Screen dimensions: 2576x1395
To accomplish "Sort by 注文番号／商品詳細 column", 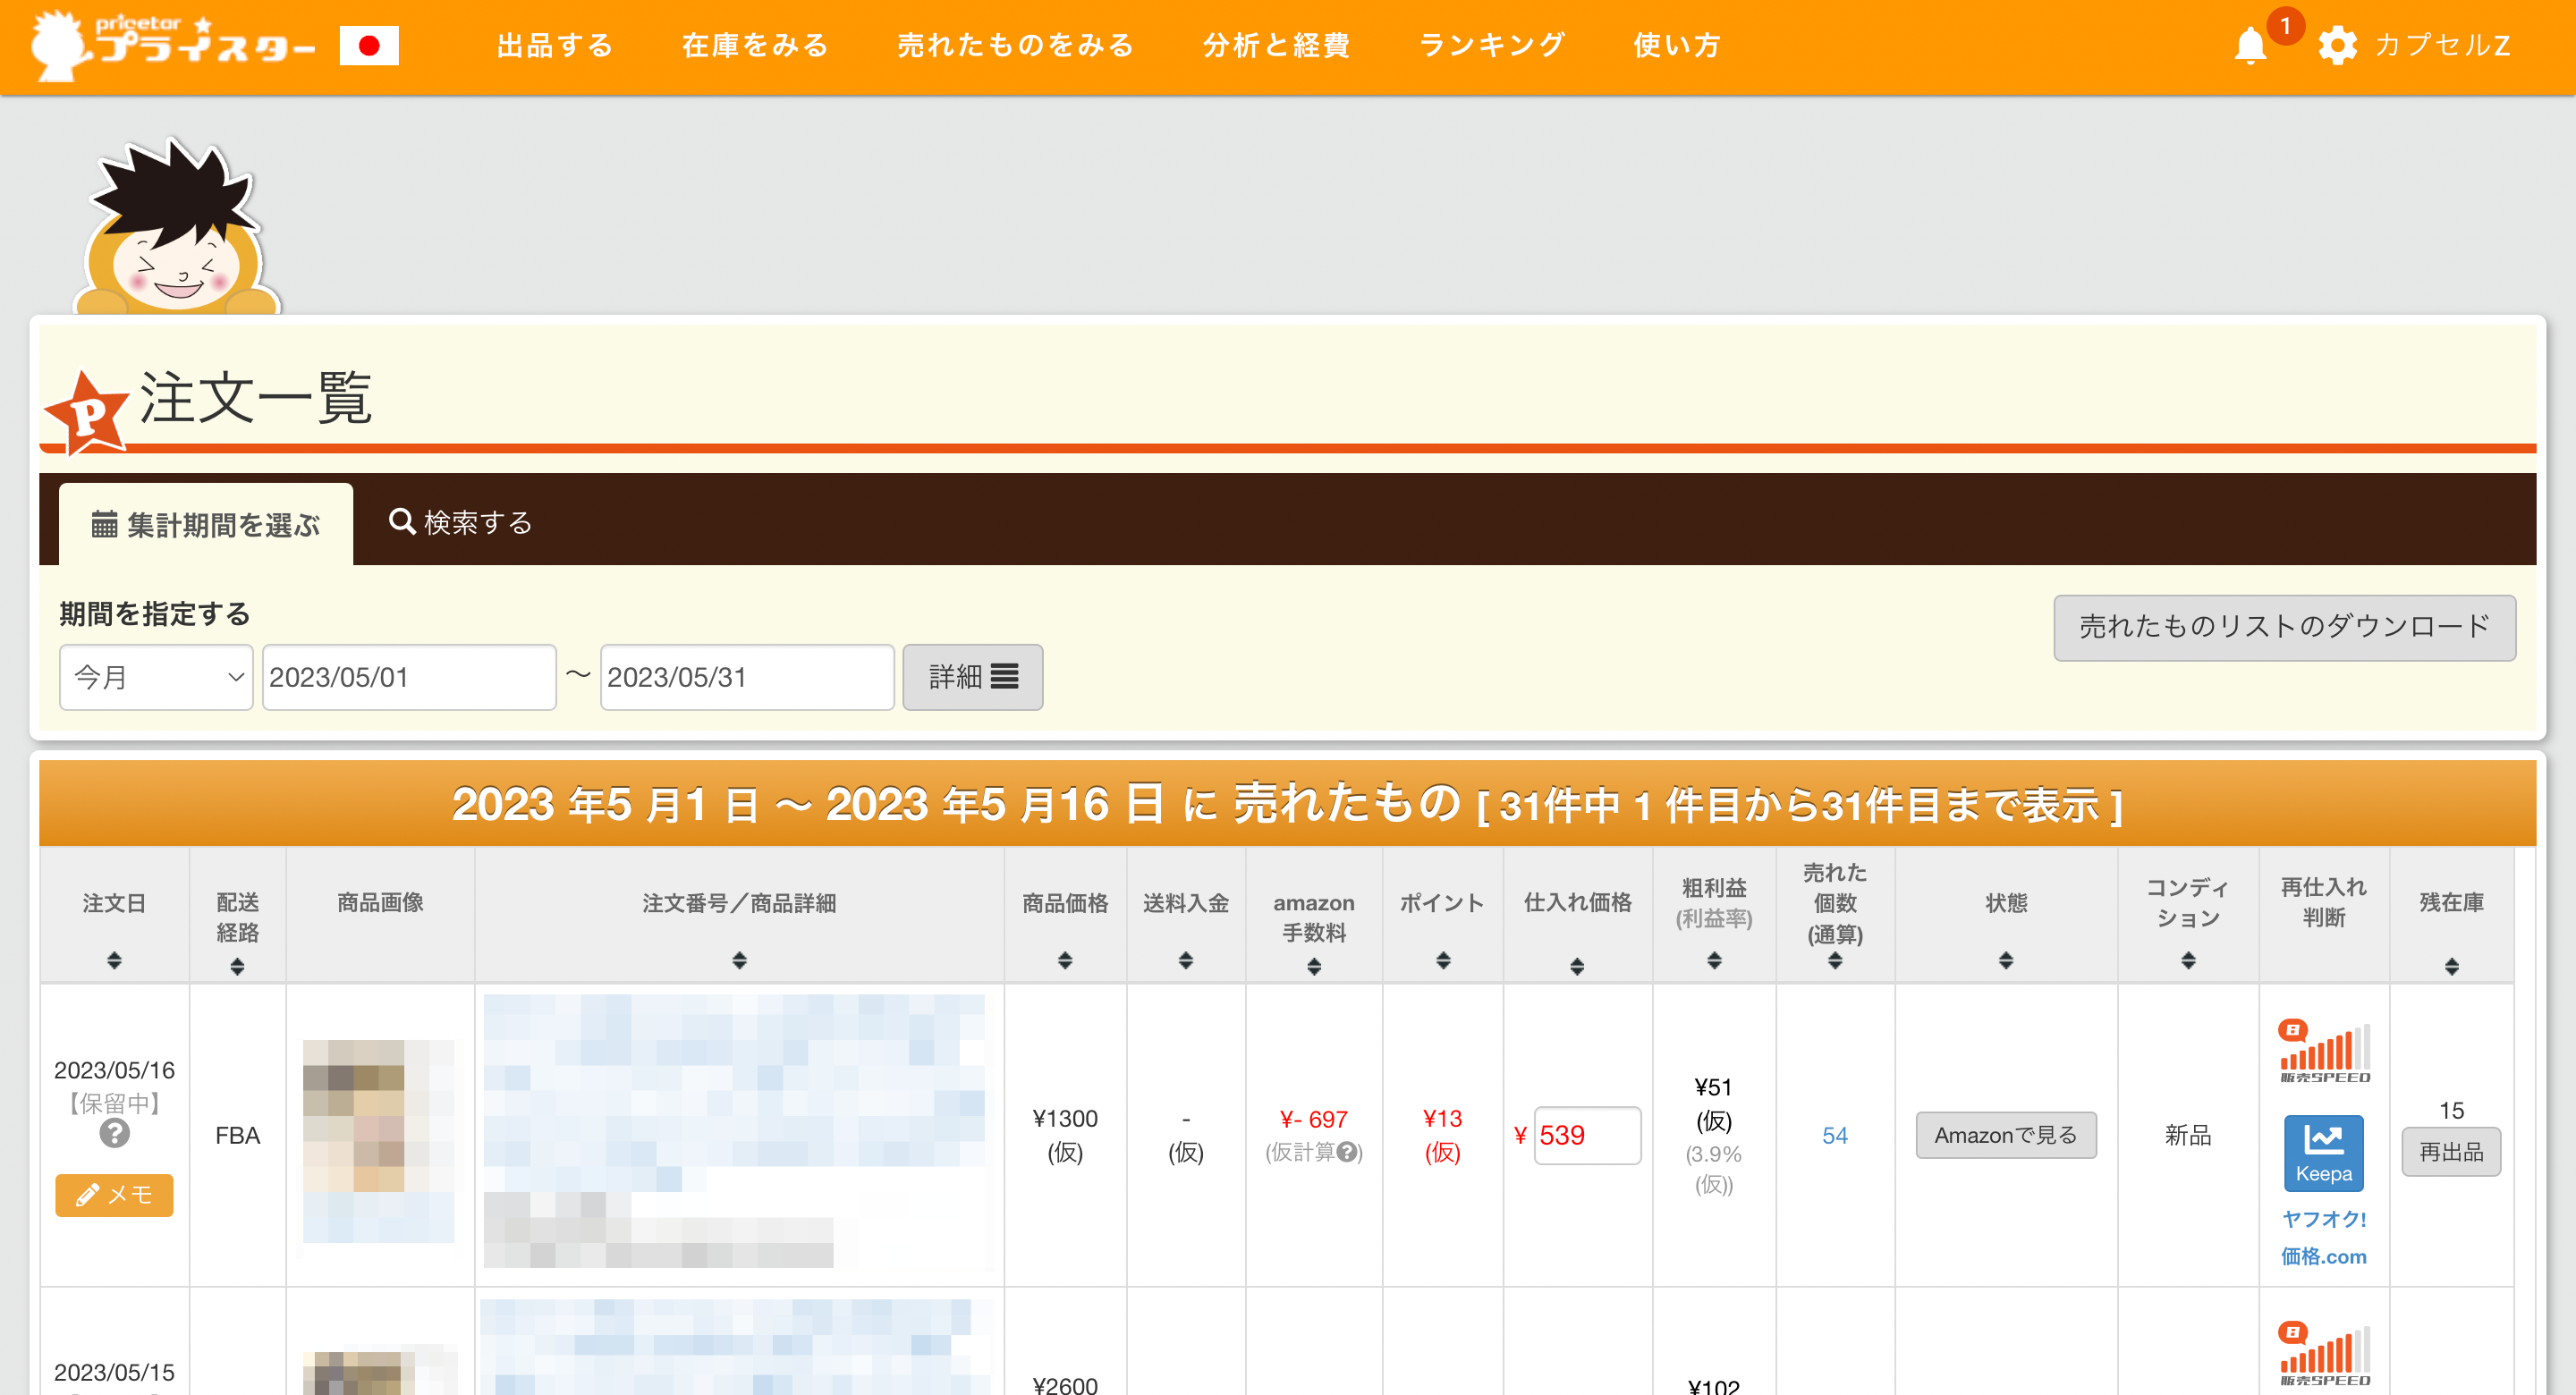I will (x=739, y=961).
